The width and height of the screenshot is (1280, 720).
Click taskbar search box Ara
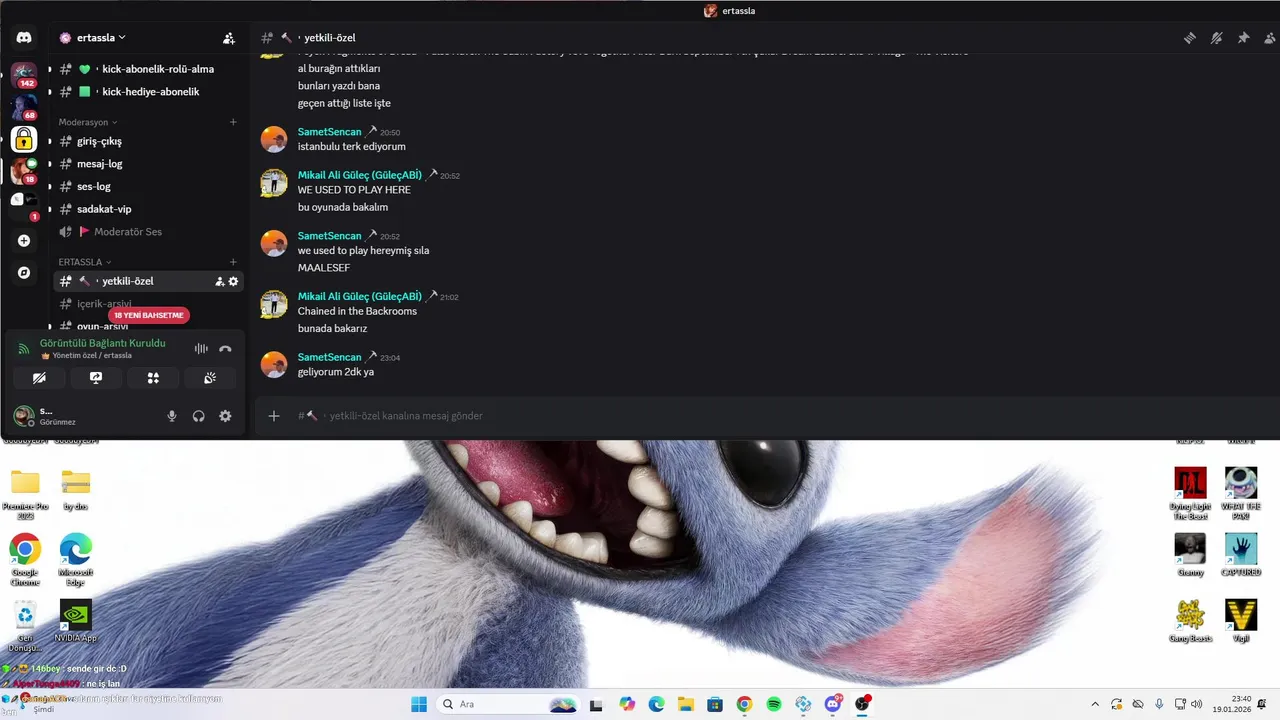pyautogui.click(x=508, y=704)
